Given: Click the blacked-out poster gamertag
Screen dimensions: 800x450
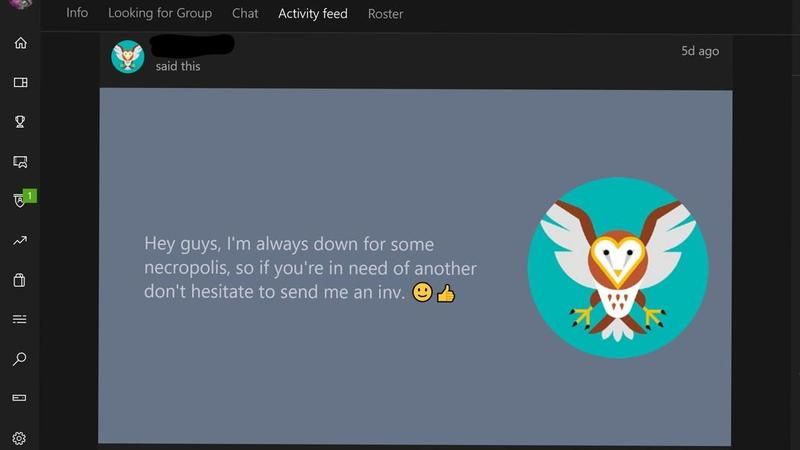Looking at the screenshot, I should click(x=192, y=45).
